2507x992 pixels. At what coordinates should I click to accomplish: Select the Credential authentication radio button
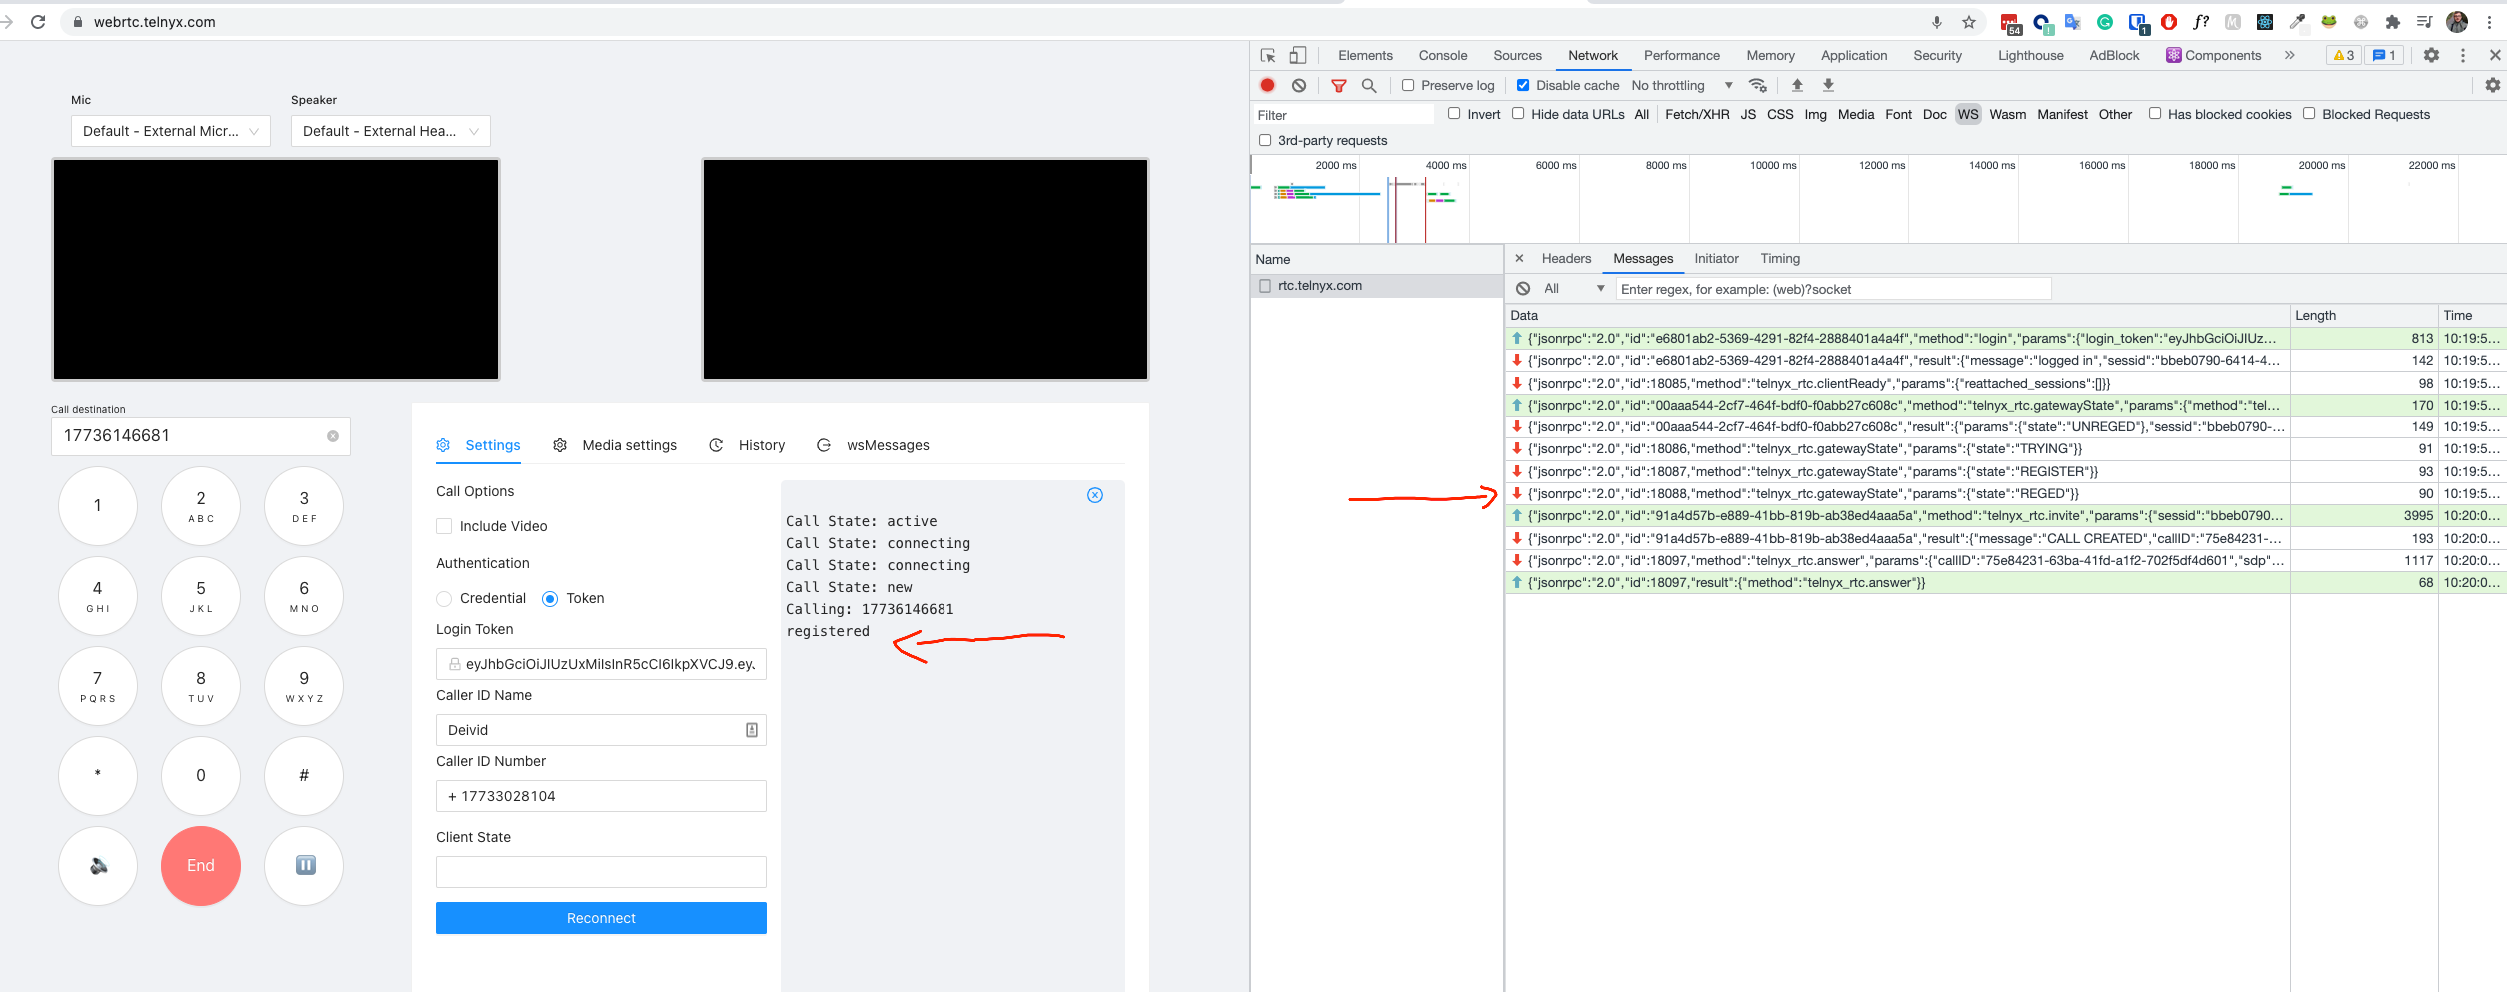[444, 598]
